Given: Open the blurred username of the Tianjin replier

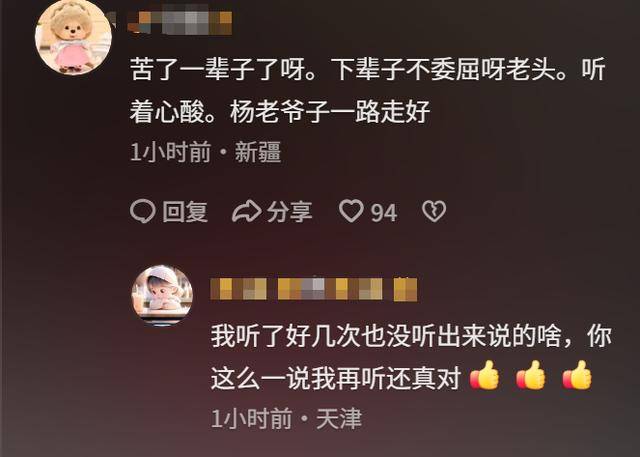Looking at the screenshot, I should (x=314, y=289).
